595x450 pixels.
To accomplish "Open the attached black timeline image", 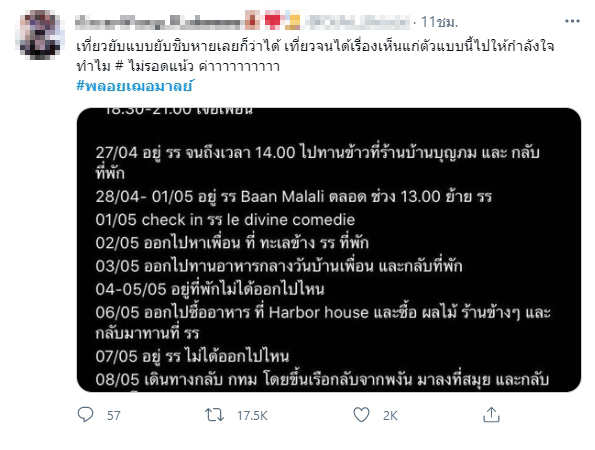I will point(329,250).
